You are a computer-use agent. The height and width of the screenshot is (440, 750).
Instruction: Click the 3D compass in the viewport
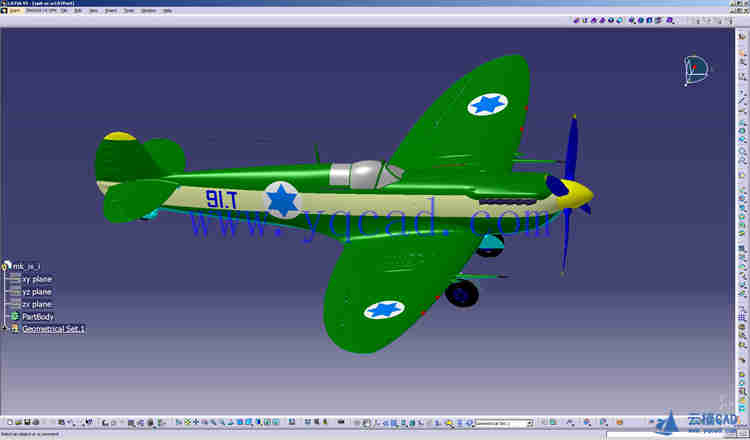coord(696,70)
